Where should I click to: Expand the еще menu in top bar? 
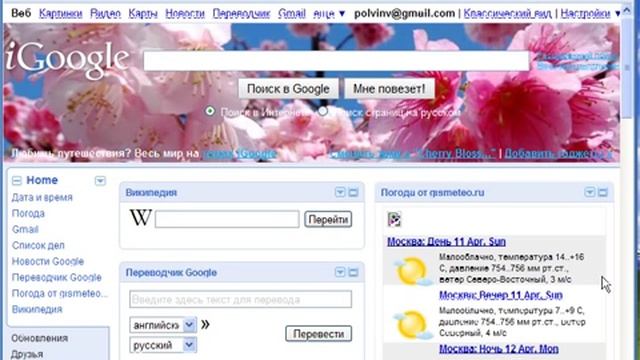(329, 13)
